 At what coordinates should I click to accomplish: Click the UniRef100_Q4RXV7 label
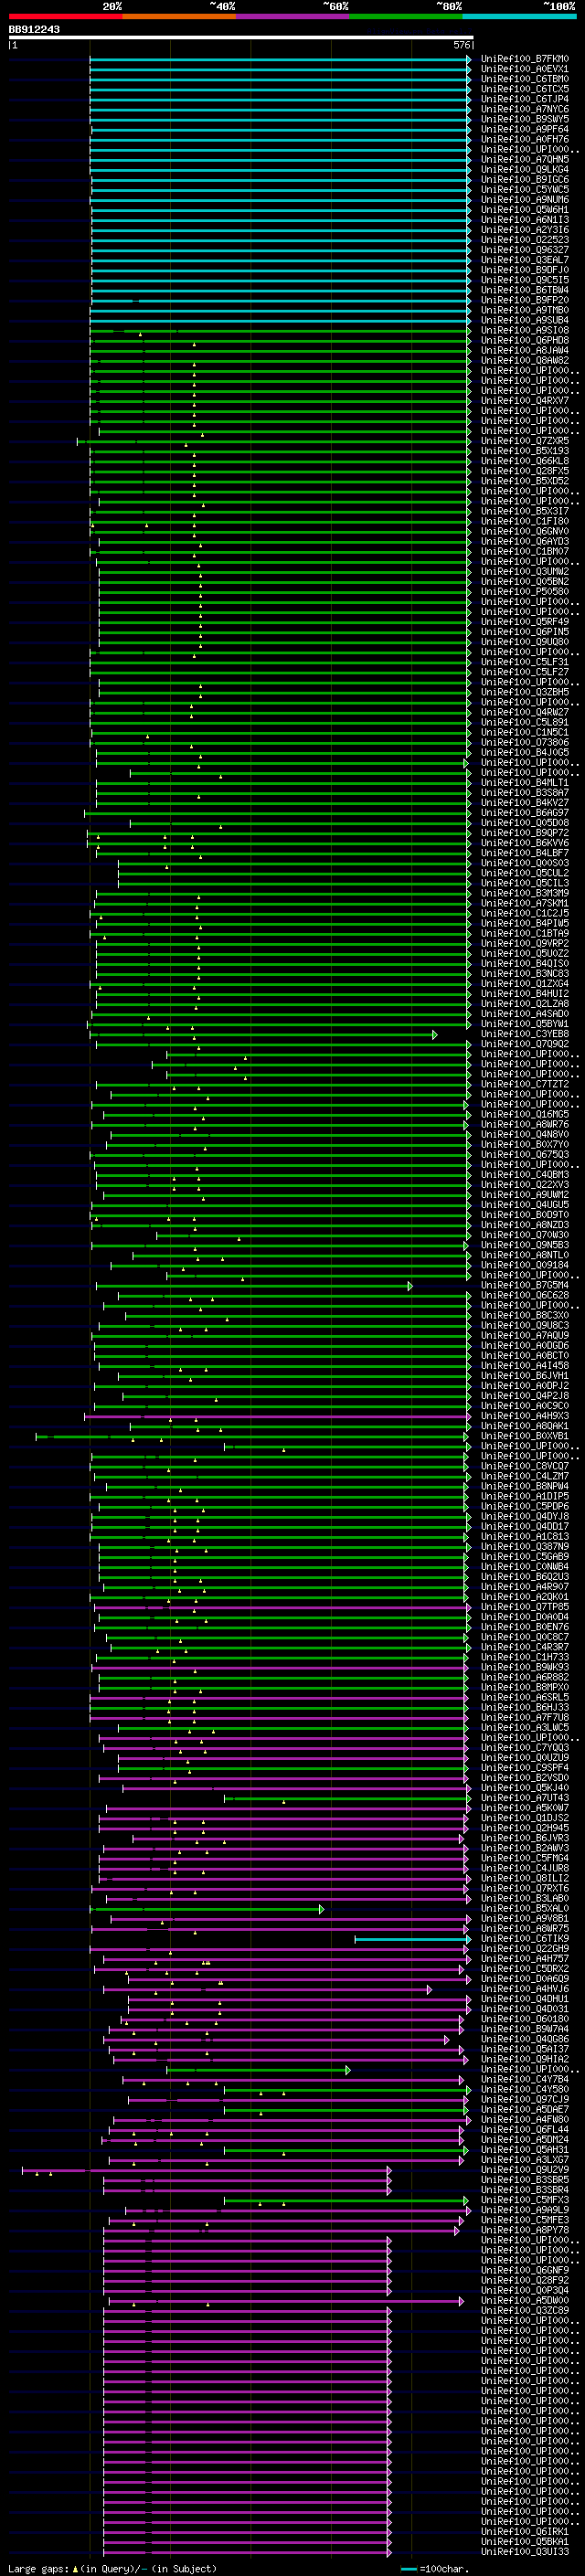pyautogui.click(x=525, y=401)
